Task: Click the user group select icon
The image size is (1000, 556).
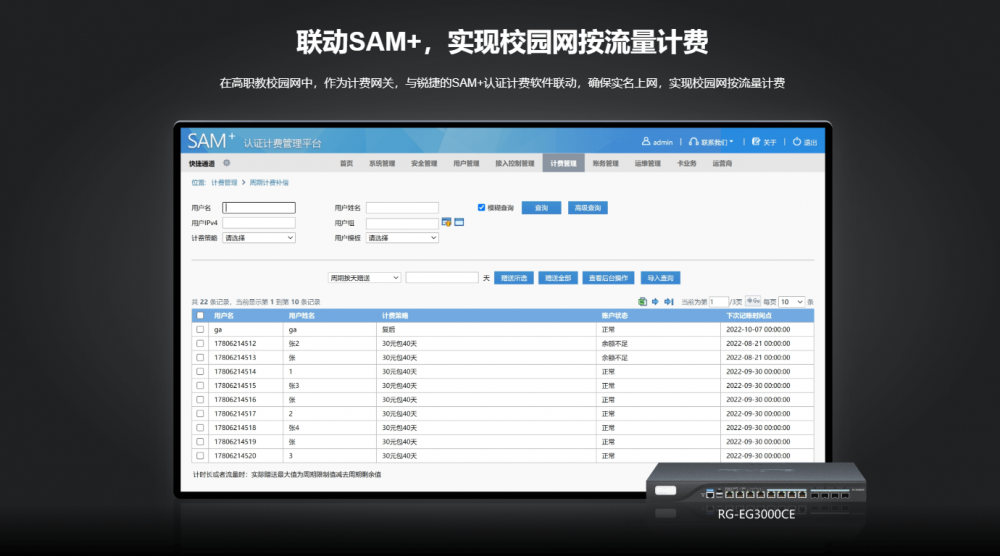Action: (x=446, y=223)
